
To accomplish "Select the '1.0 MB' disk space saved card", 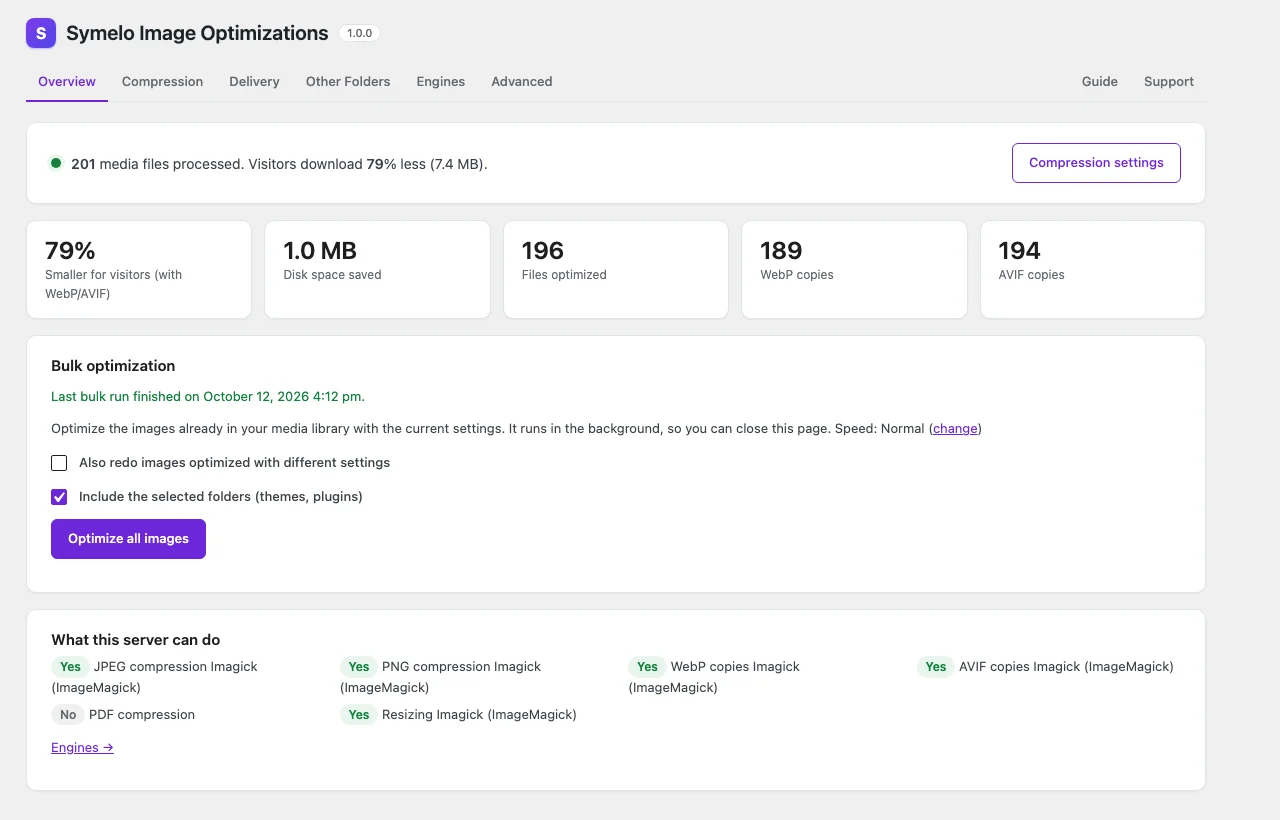I will pos(377,270).
